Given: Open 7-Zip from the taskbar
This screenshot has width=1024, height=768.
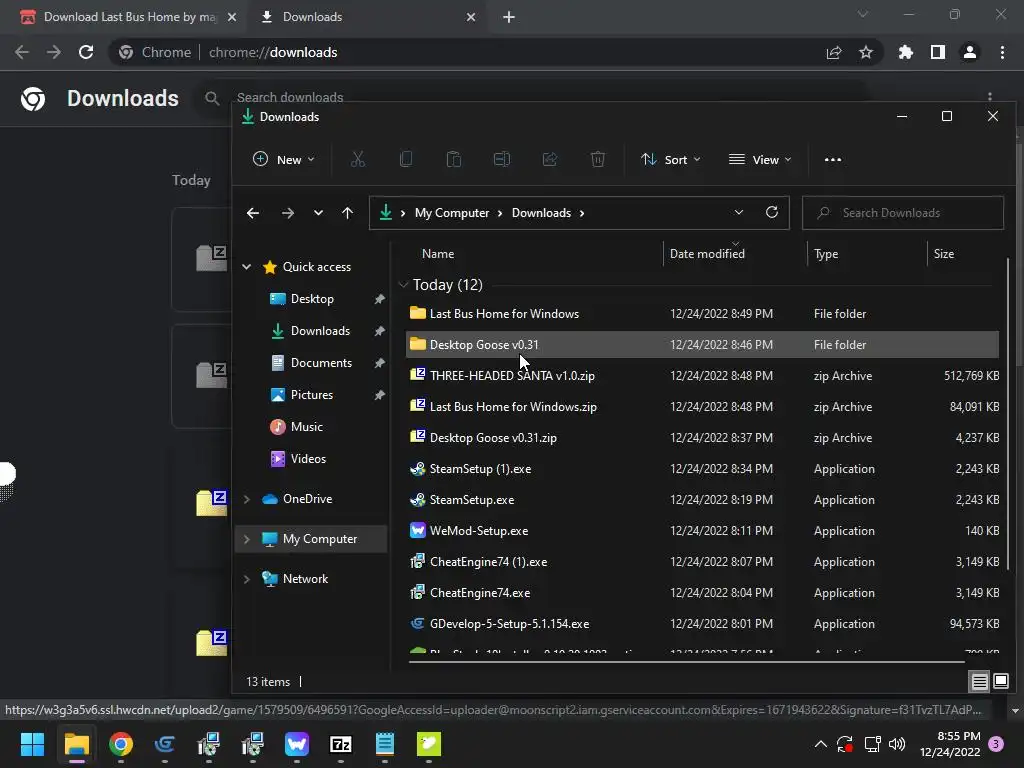Looking at the screenshot, I should point(341,744).
